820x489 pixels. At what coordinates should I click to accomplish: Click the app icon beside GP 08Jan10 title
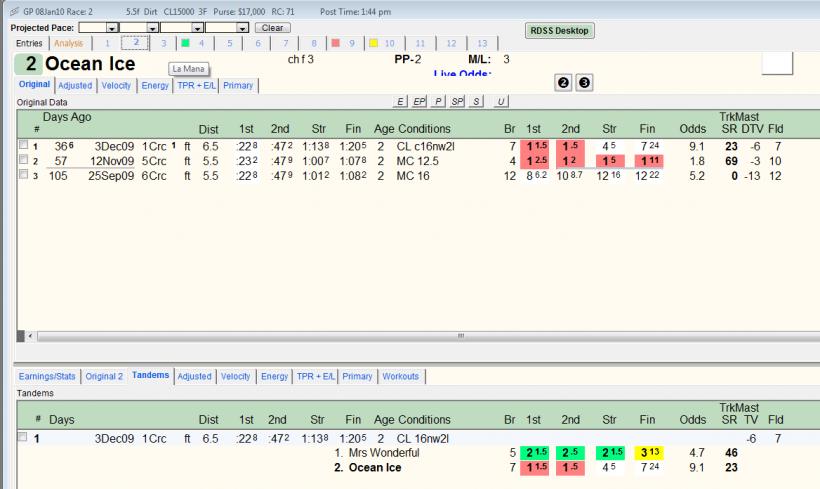(x=15, y=12)
